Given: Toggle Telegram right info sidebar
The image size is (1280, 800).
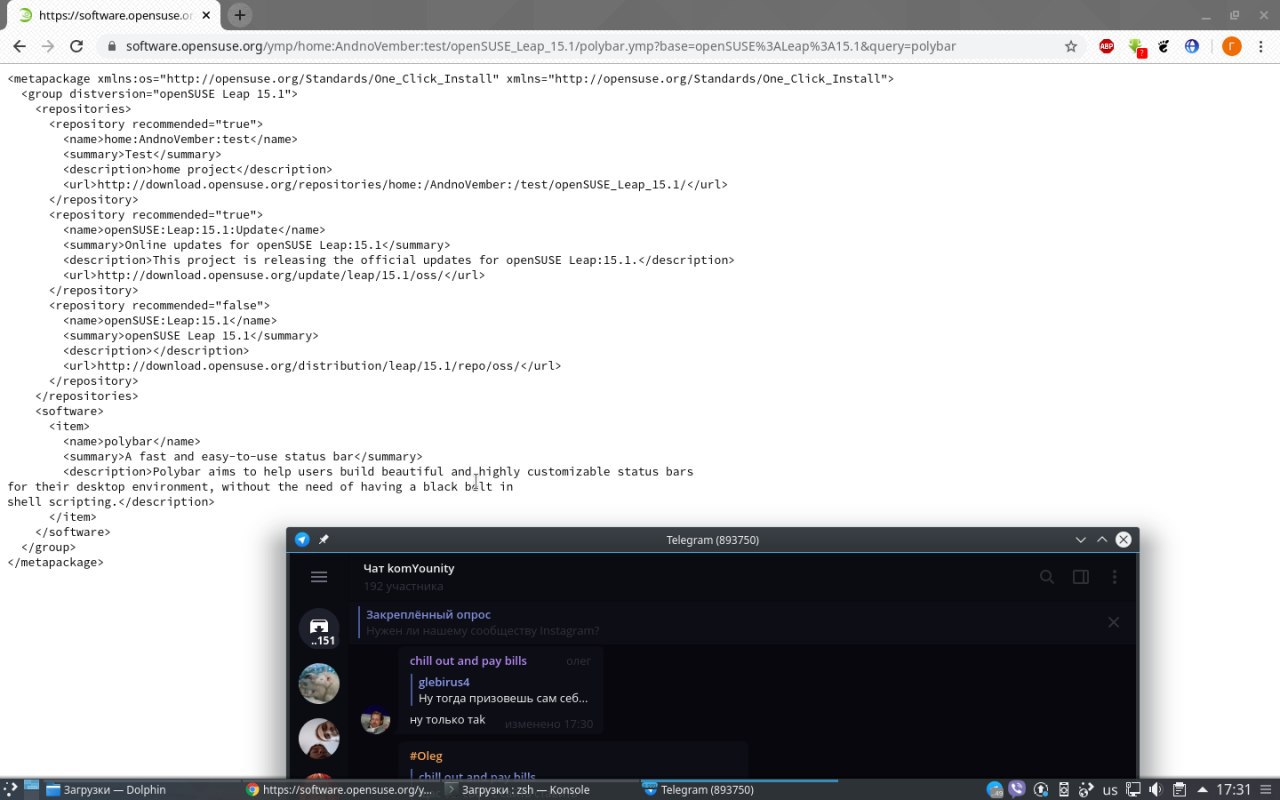Looking at the screenshot, I should pyautogui.click(x=1081, y=577).
